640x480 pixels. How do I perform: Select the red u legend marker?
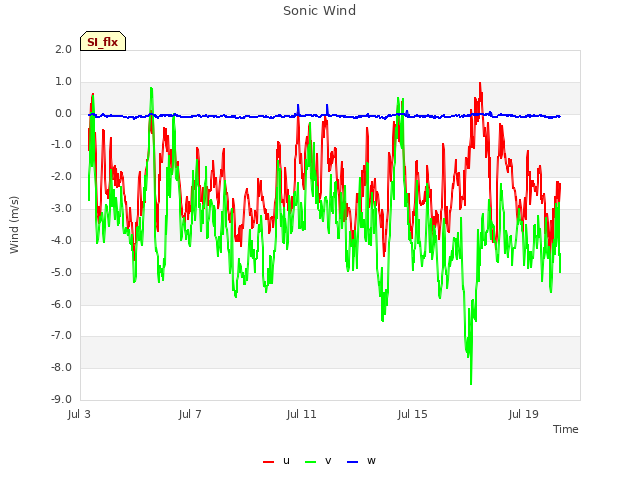coord(268,462)
